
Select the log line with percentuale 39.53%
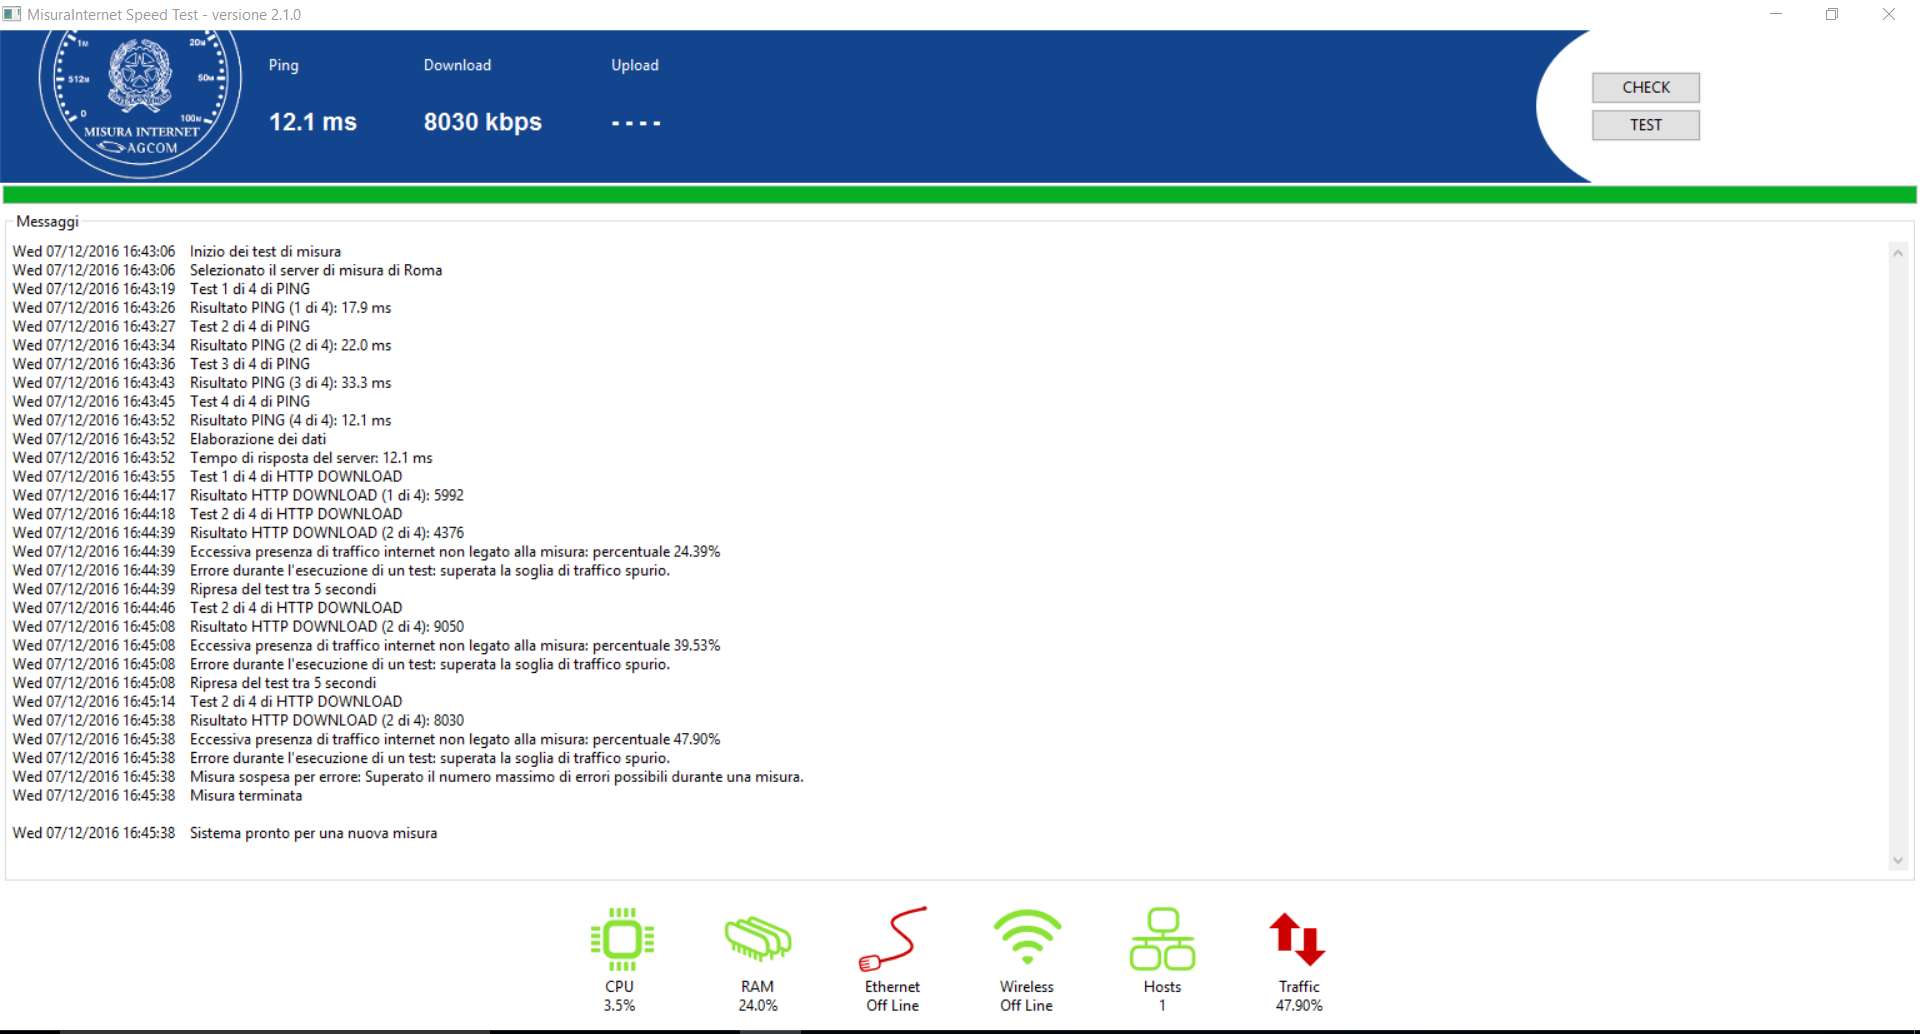tap(455, 645)
